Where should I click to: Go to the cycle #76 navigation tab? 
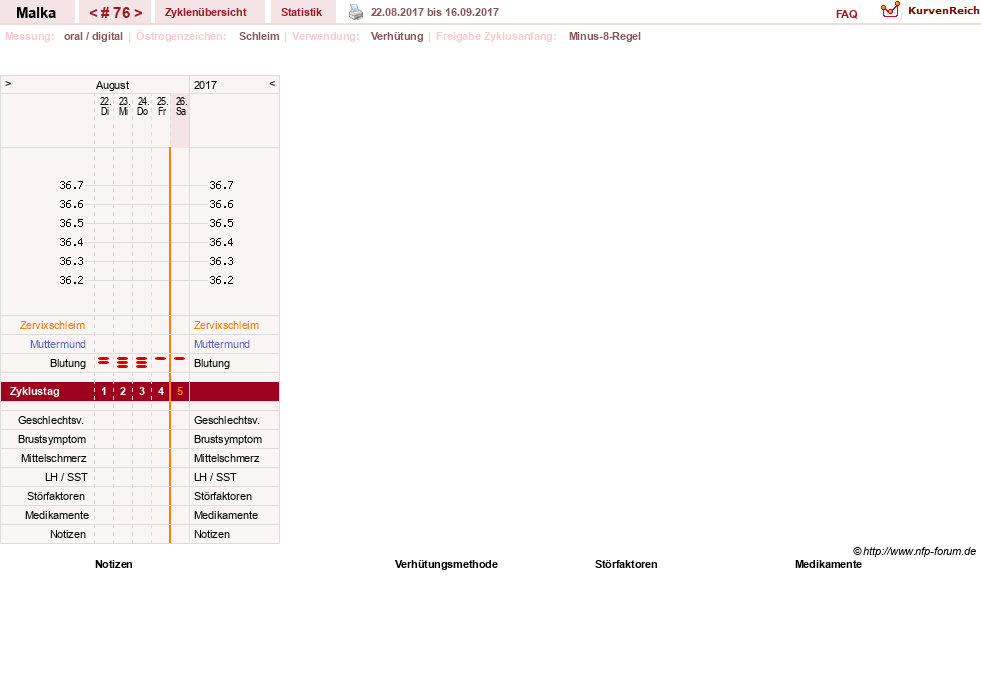tap(115, 13)
